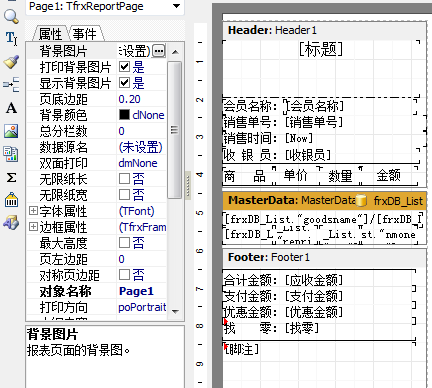The width and height of the screenshot is (432, 388).
Task: Enable the 最大高度 checkbox
Action: 124,243
